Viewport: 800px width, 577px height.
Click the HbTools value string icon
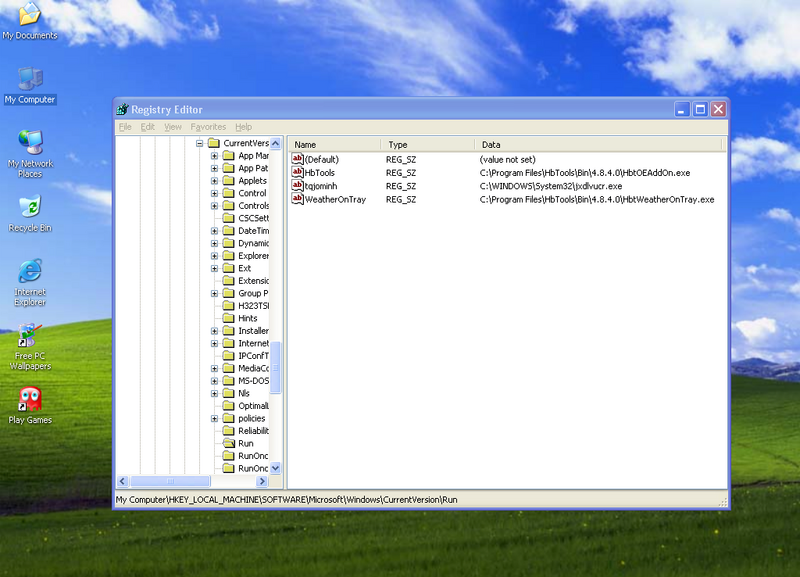[x=297, y=172]
